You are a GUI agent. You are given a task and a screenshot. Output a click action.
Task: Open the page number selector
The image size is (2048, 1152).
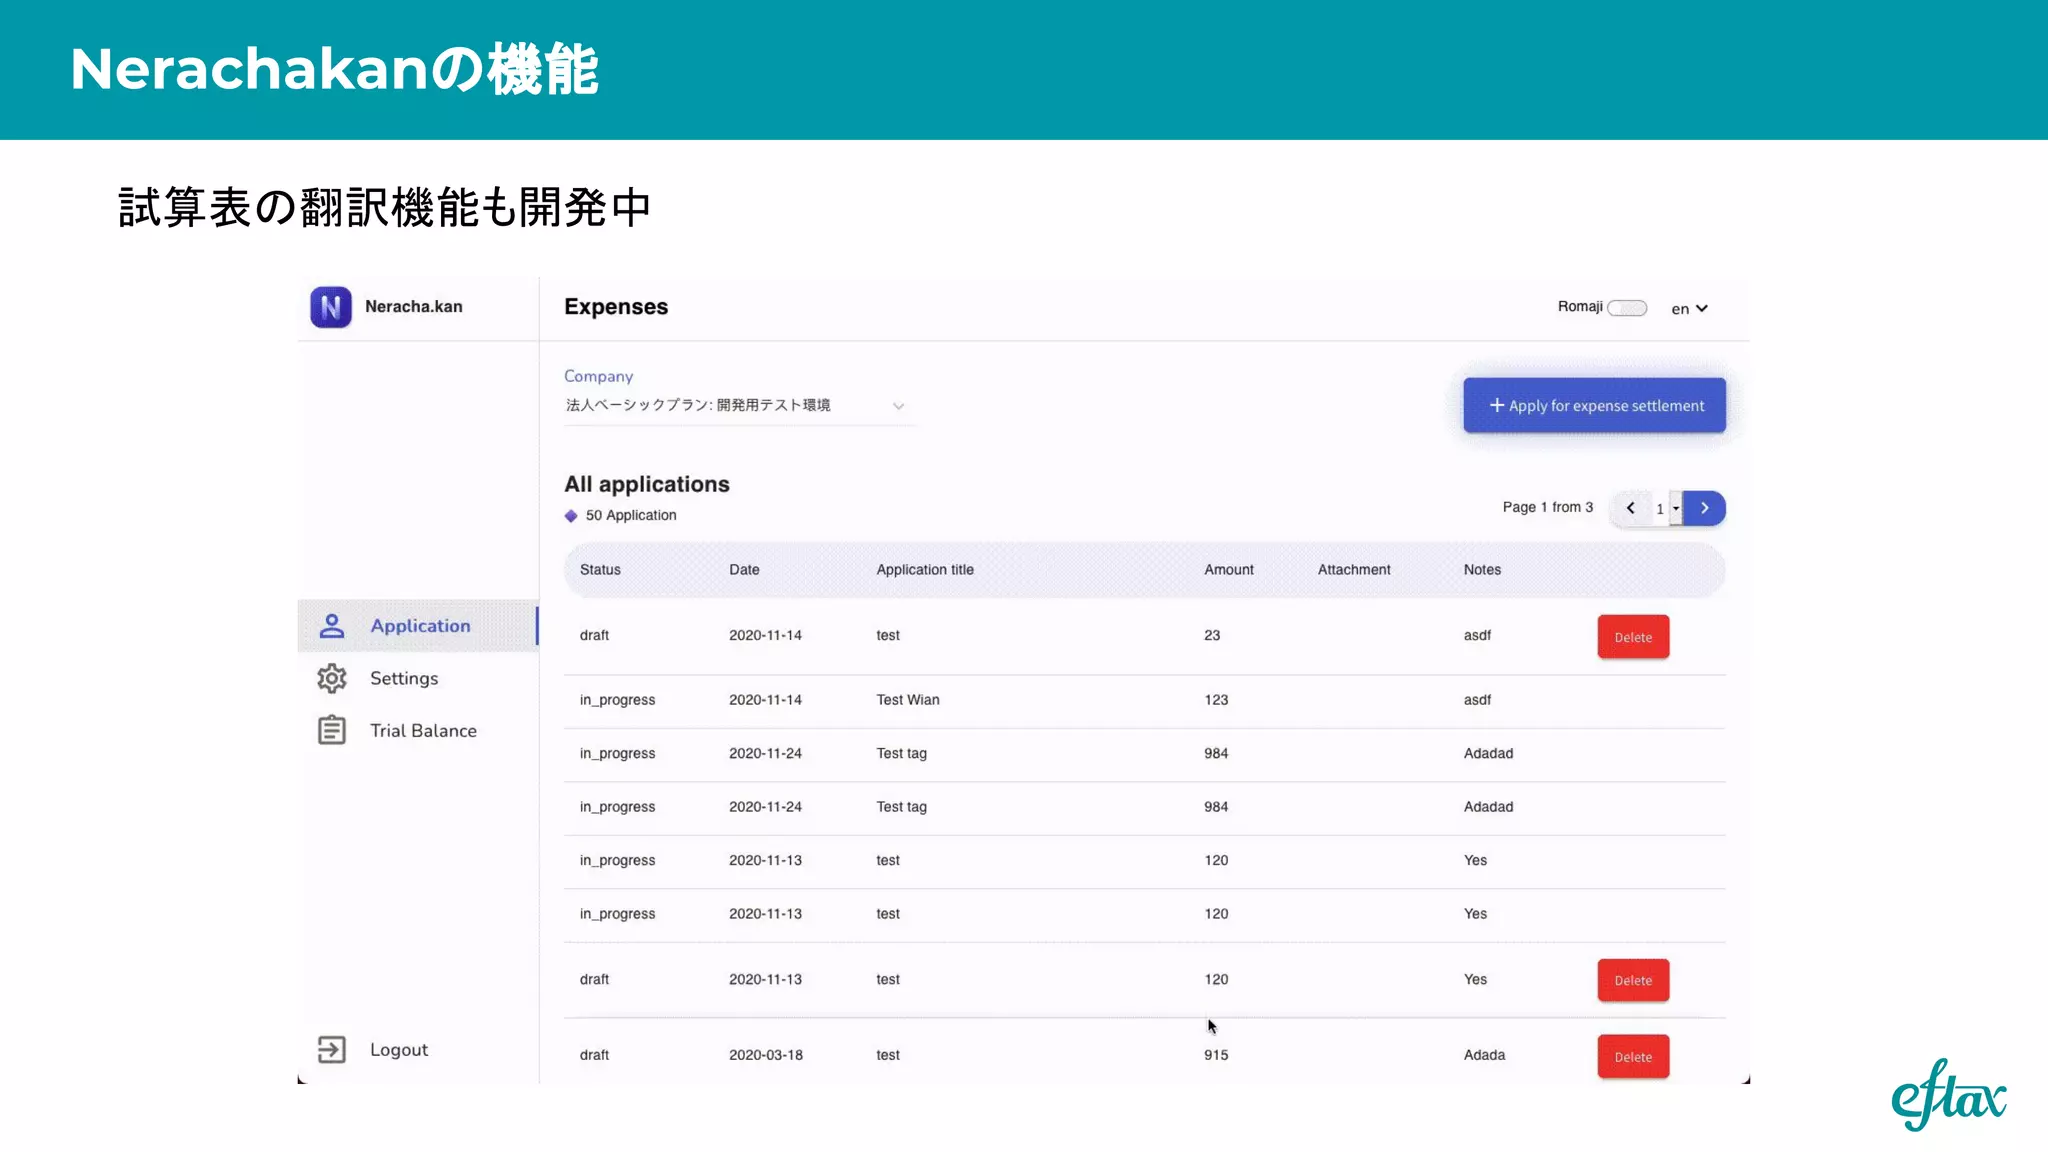[1667, 508]
